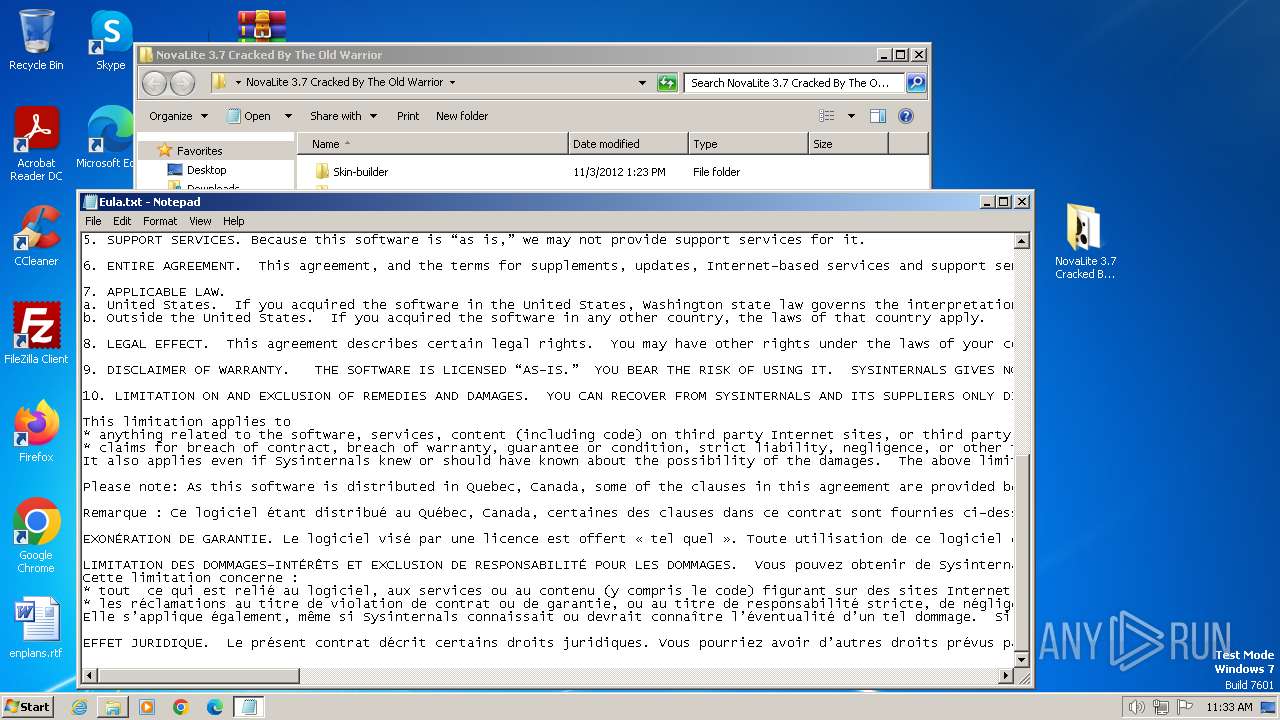Open the volume tray icon
Viewport: 1280px width, 720px height.
pyautogui.click(x=1136, y=707)
